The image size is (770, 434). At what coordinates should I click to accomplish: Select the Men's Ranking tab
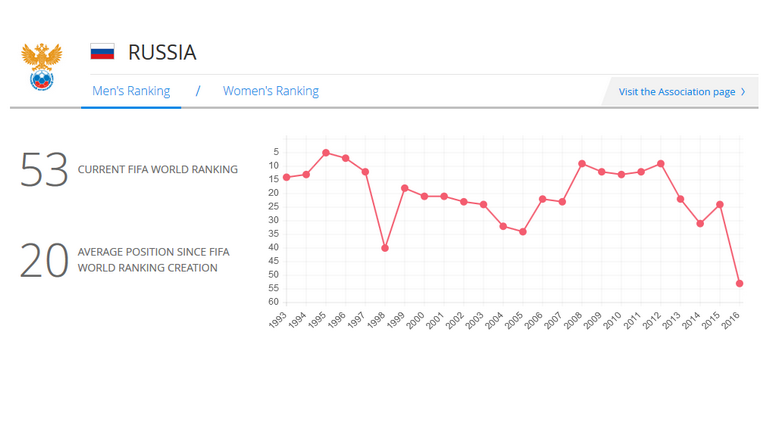pos(131,91)
